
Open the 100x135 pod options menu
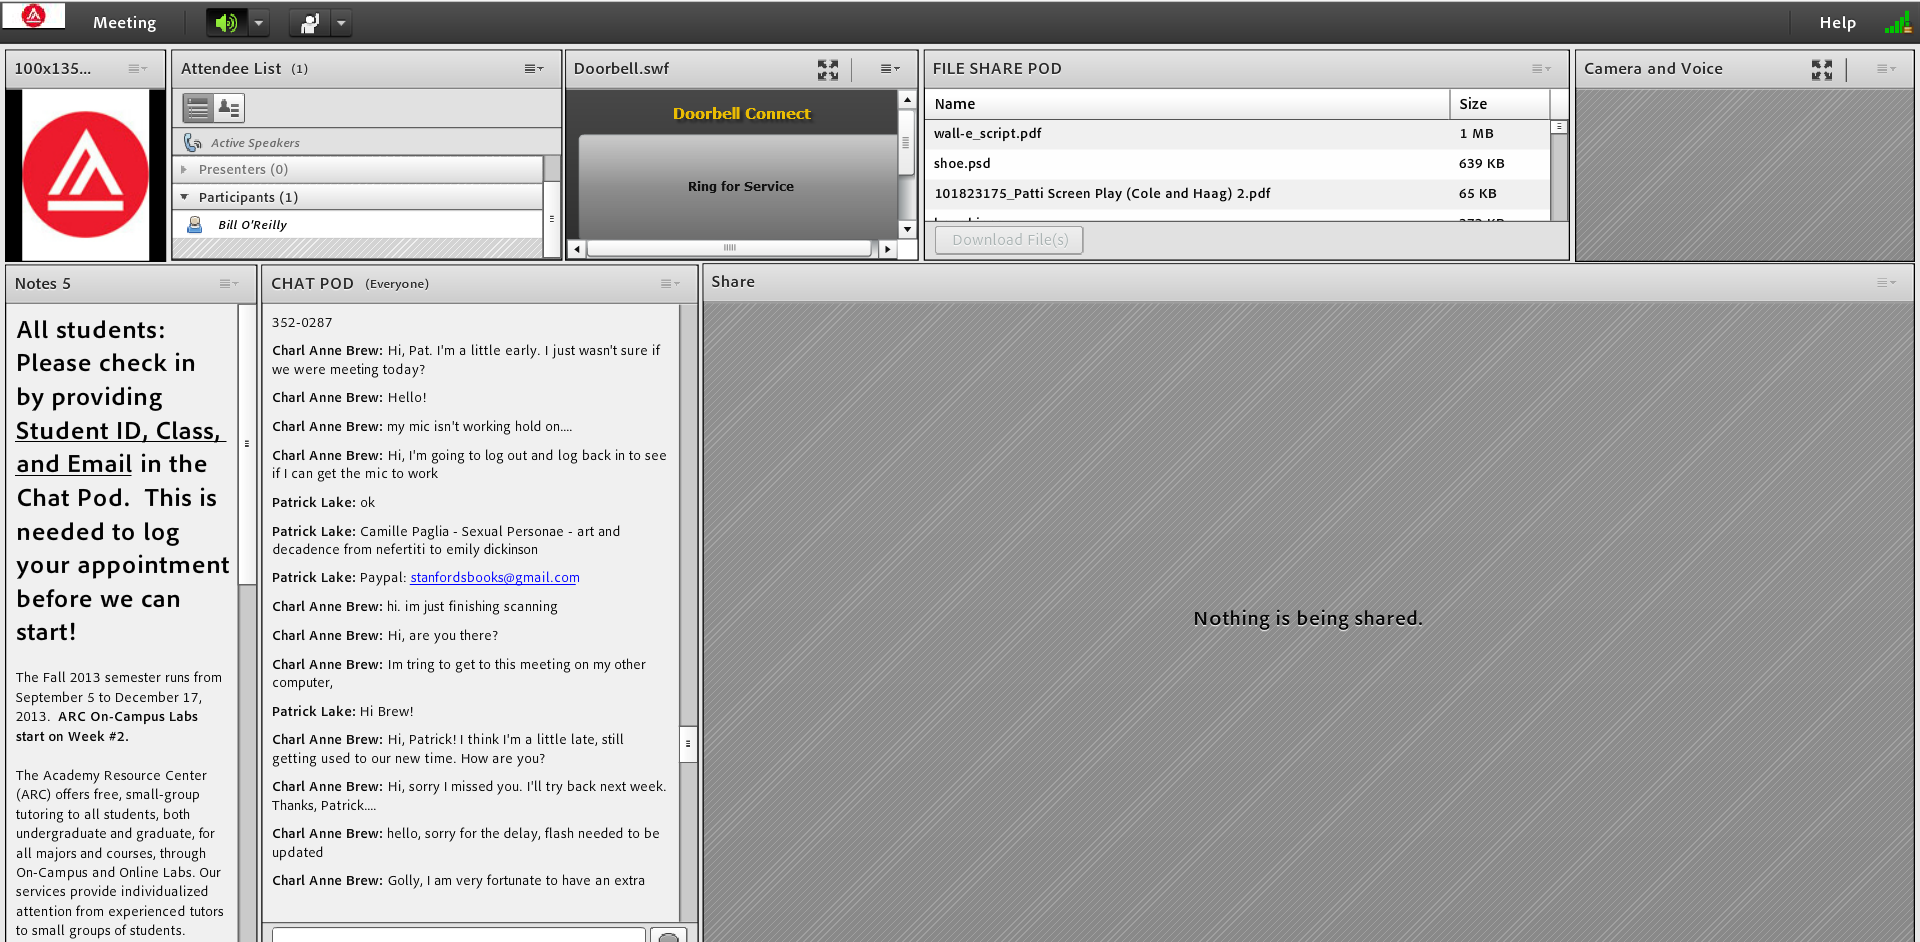138,69
